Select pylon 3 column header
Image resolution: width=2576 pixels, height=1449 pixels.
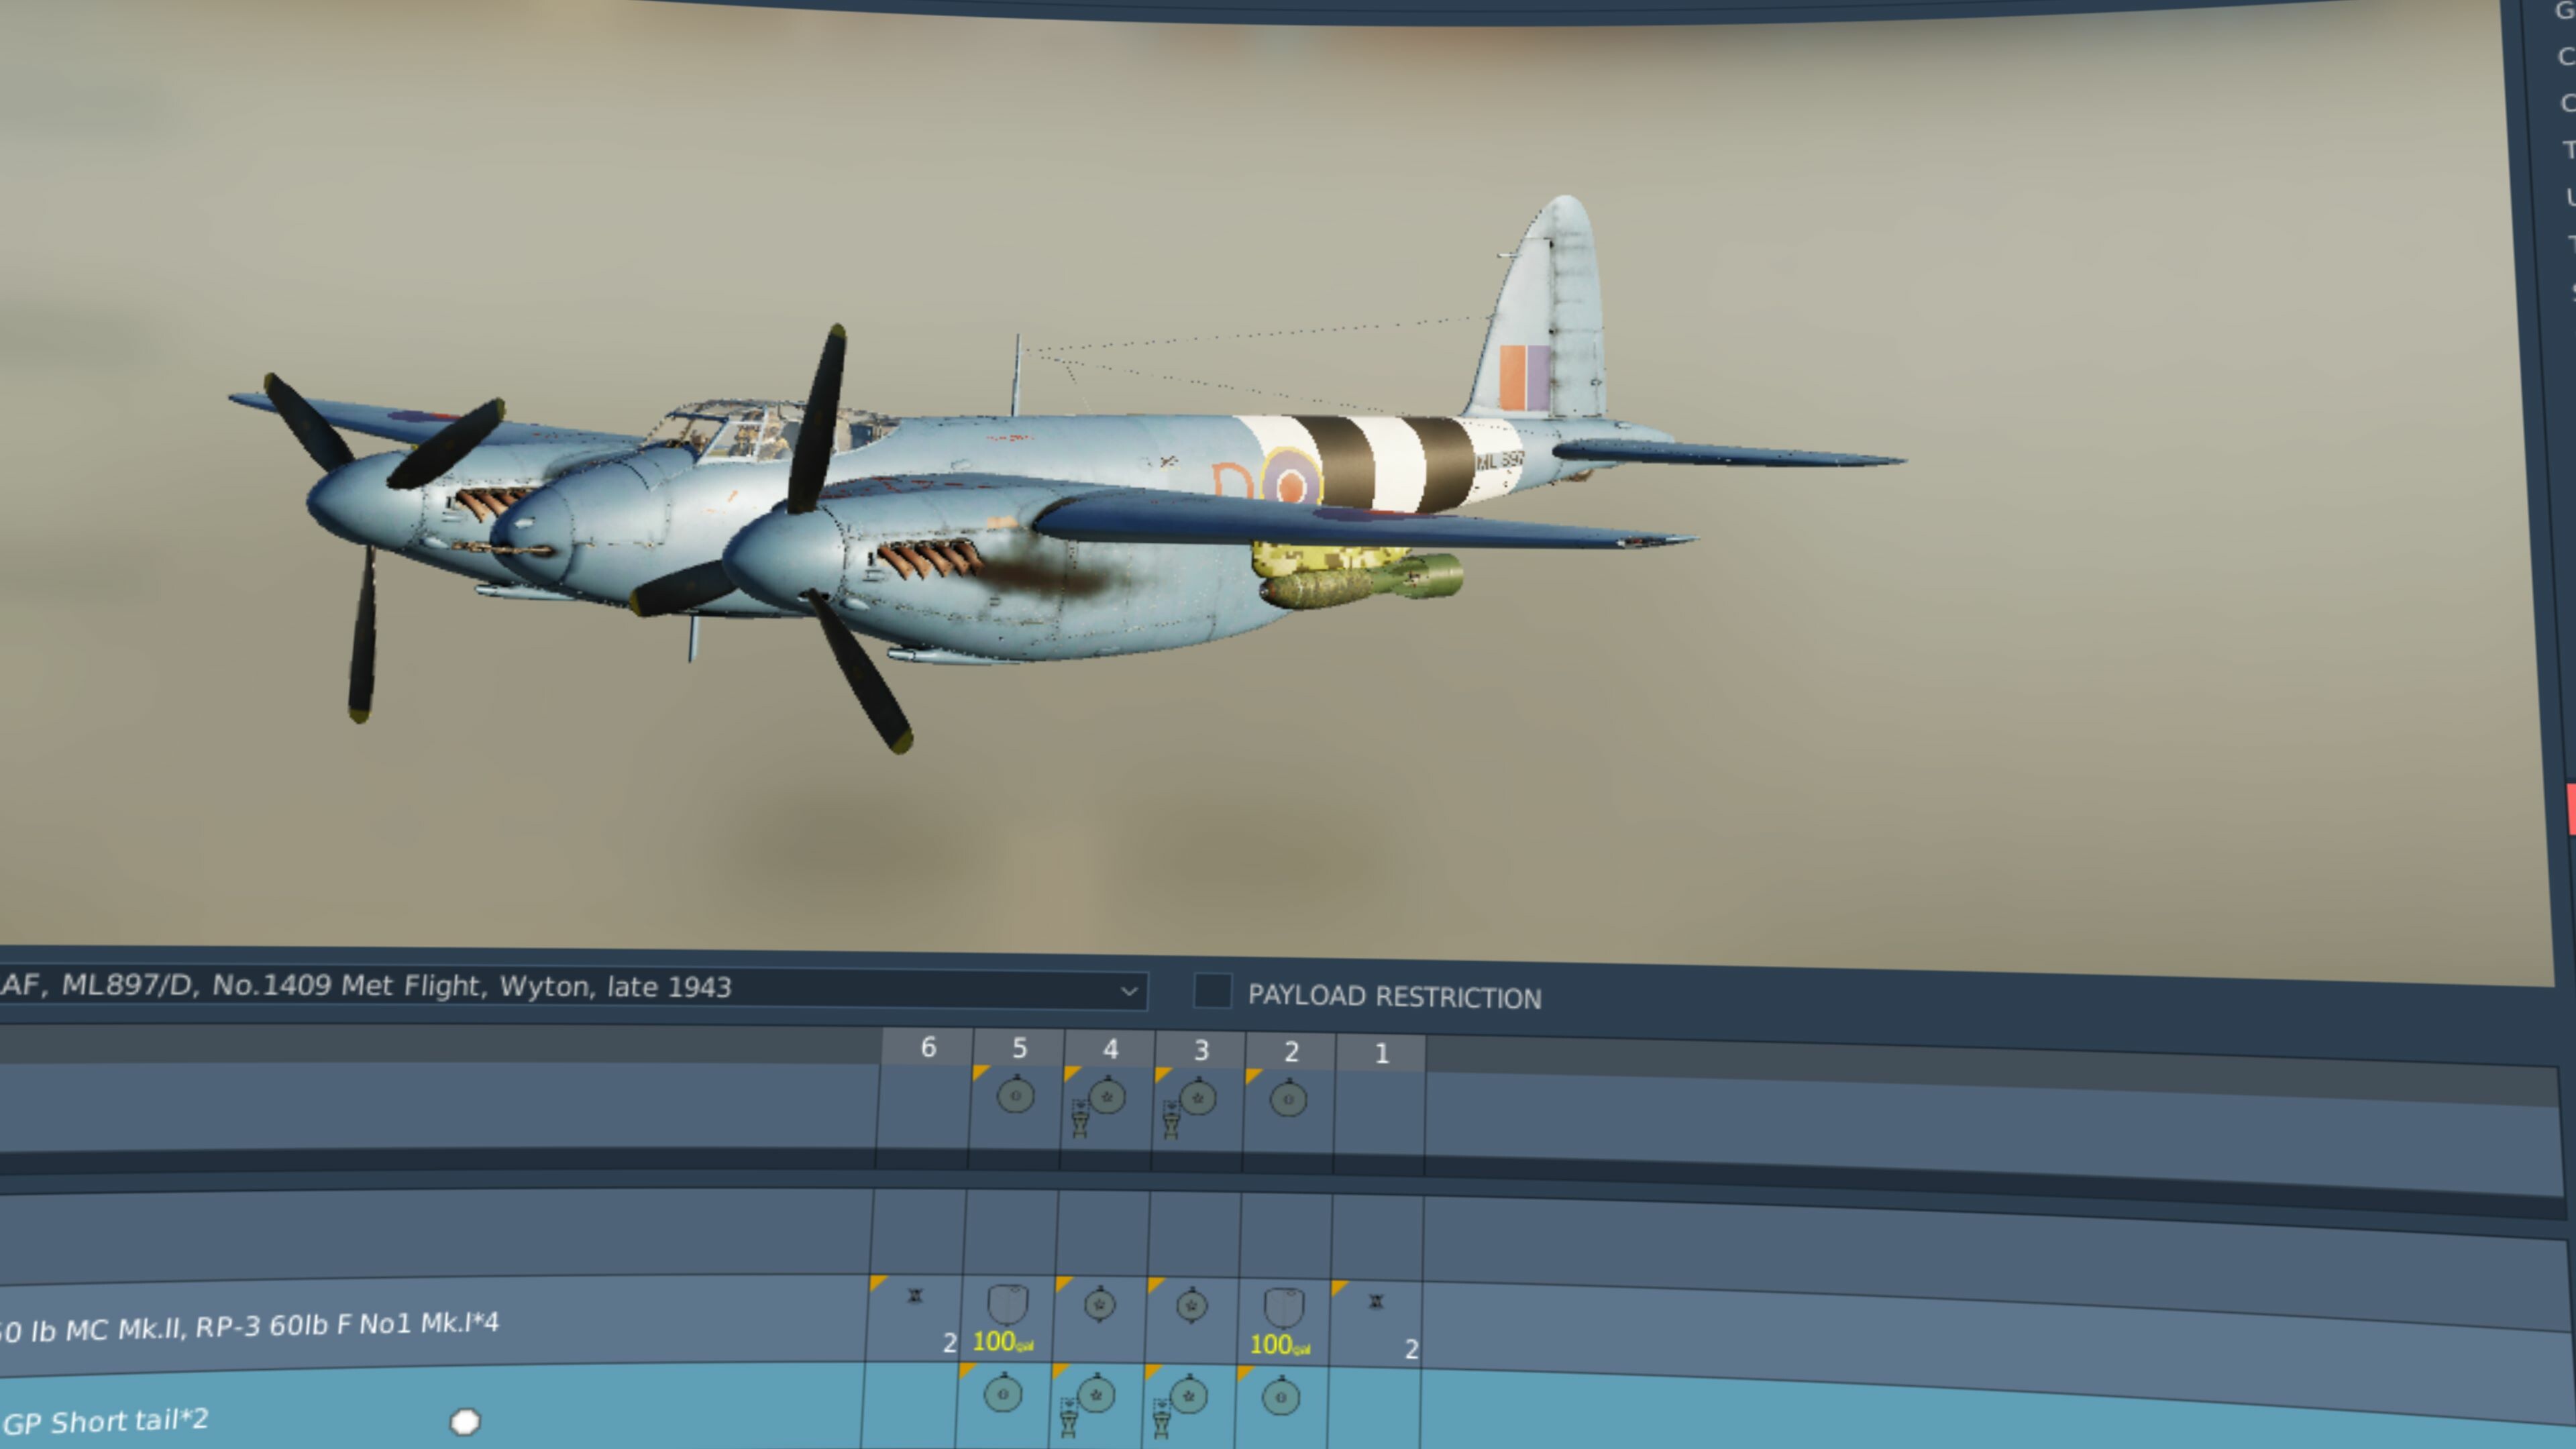(x=1201, y=1050)
